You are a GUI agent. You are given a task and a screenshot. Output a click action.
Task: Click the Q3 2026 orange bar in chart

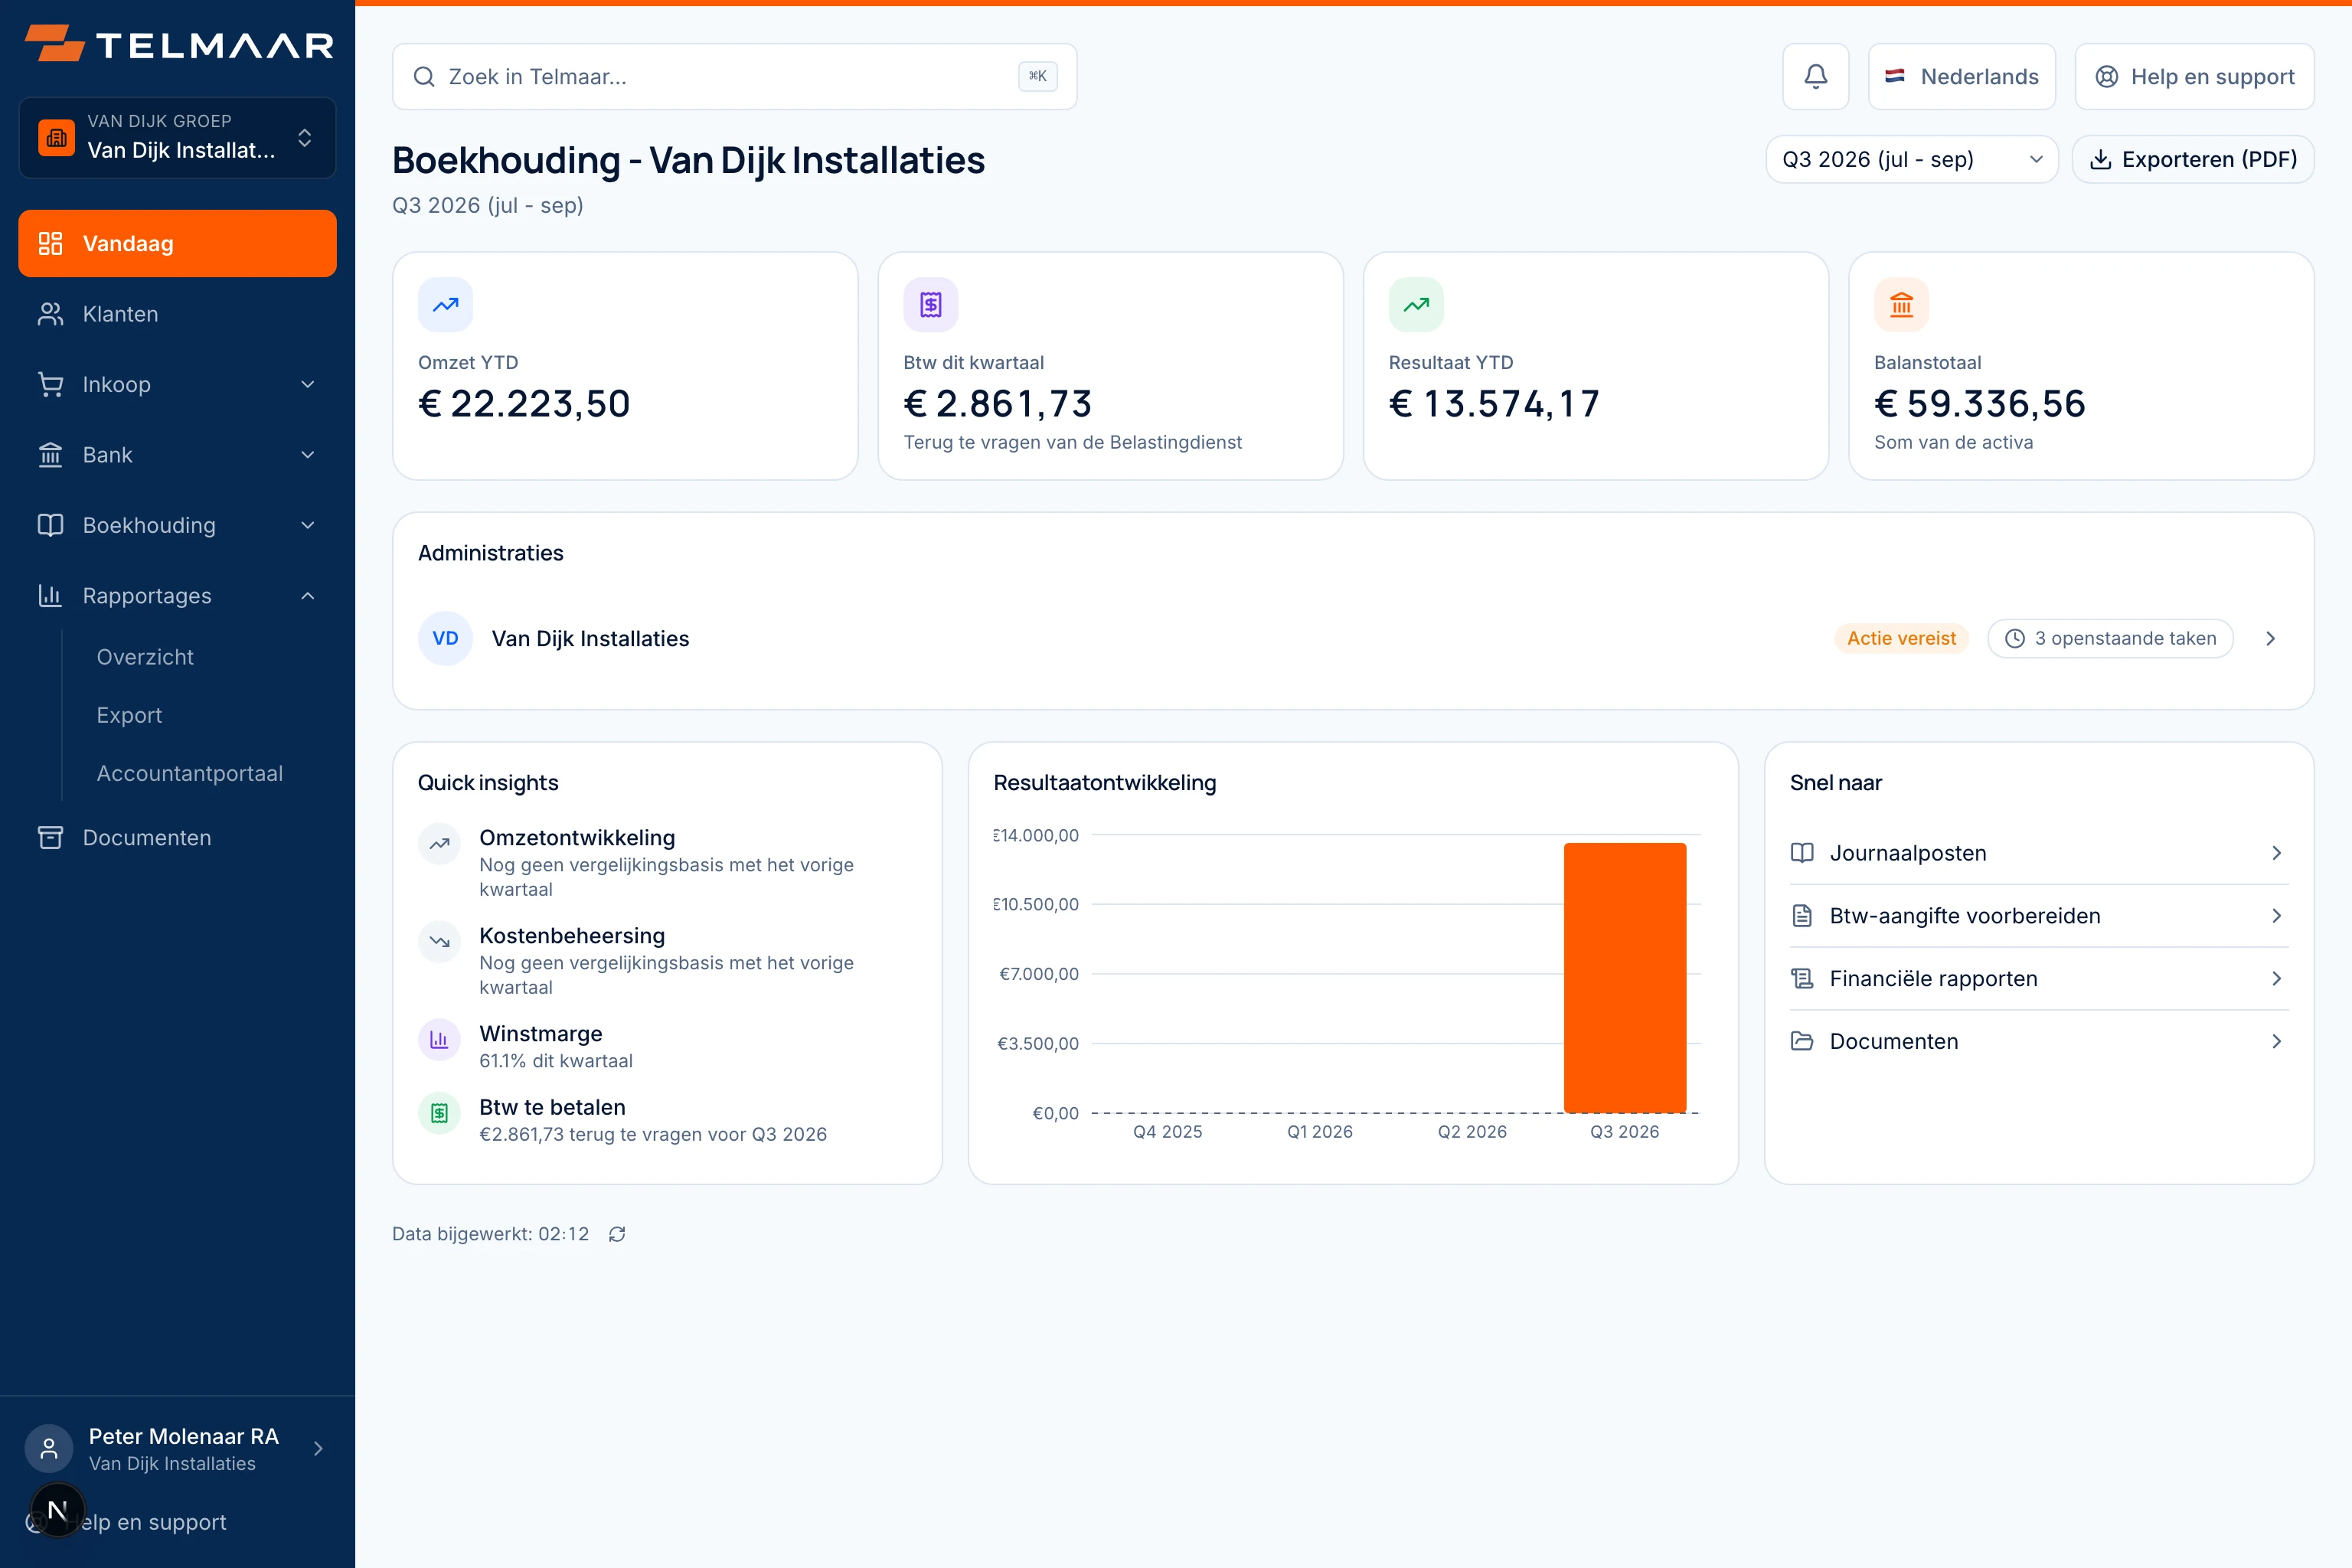coord(1625,978)
